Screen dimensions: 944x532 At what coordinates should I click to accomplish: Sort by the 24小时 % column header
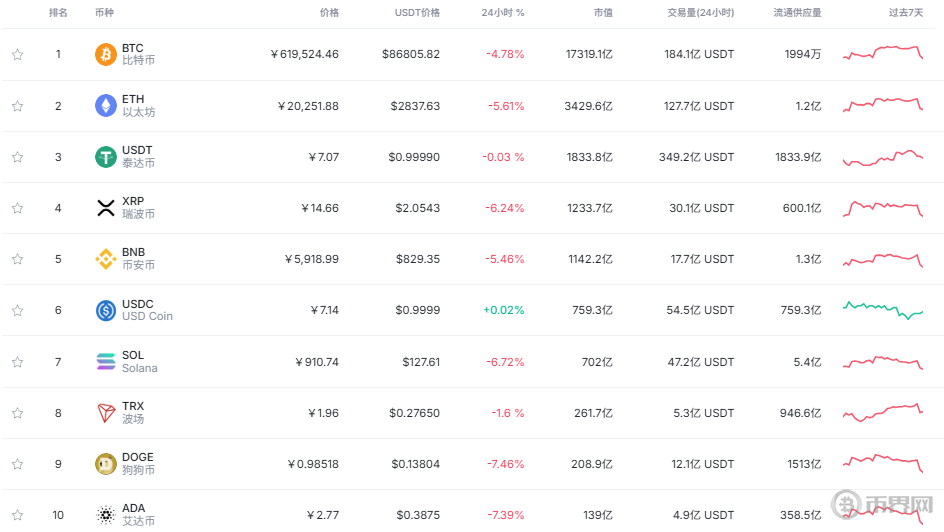click(502, 13)
